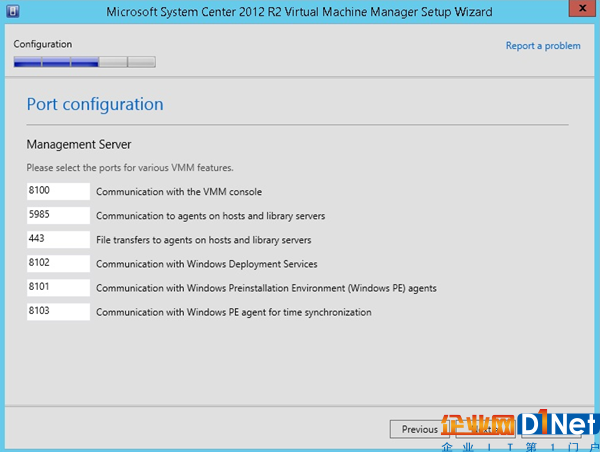The image size is (600, 452).
Task: Click the Management Server label
Action: tap(79, 144)
